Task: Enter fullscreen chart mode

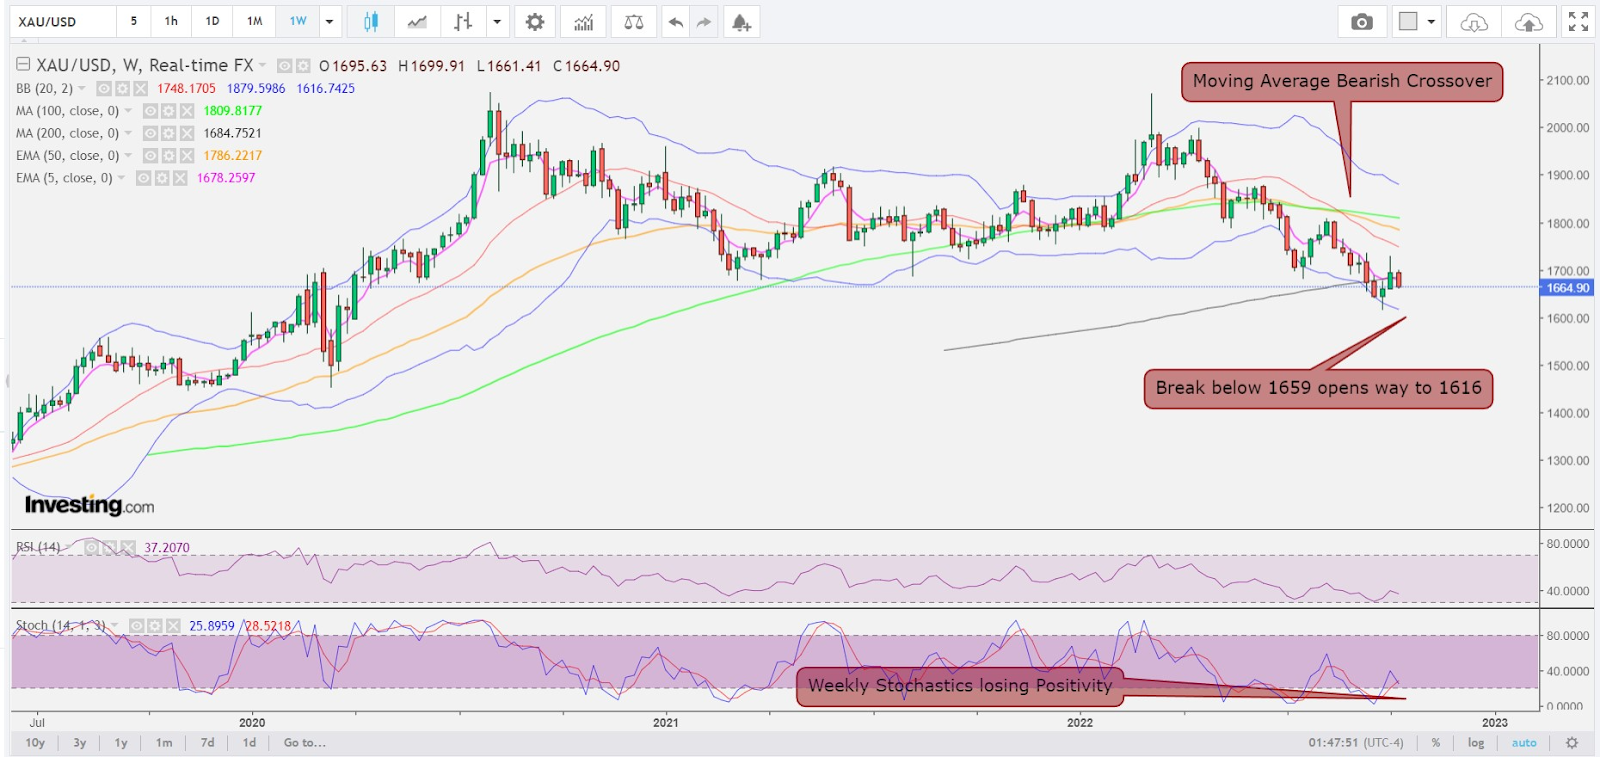Action: click(x=1578, y=22)
